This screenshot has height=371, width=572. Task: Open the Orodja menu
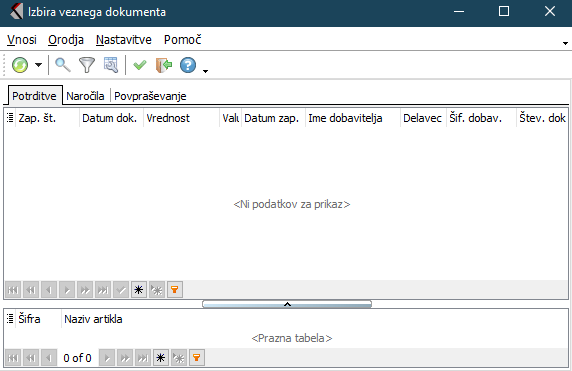[x=66, y=39]
